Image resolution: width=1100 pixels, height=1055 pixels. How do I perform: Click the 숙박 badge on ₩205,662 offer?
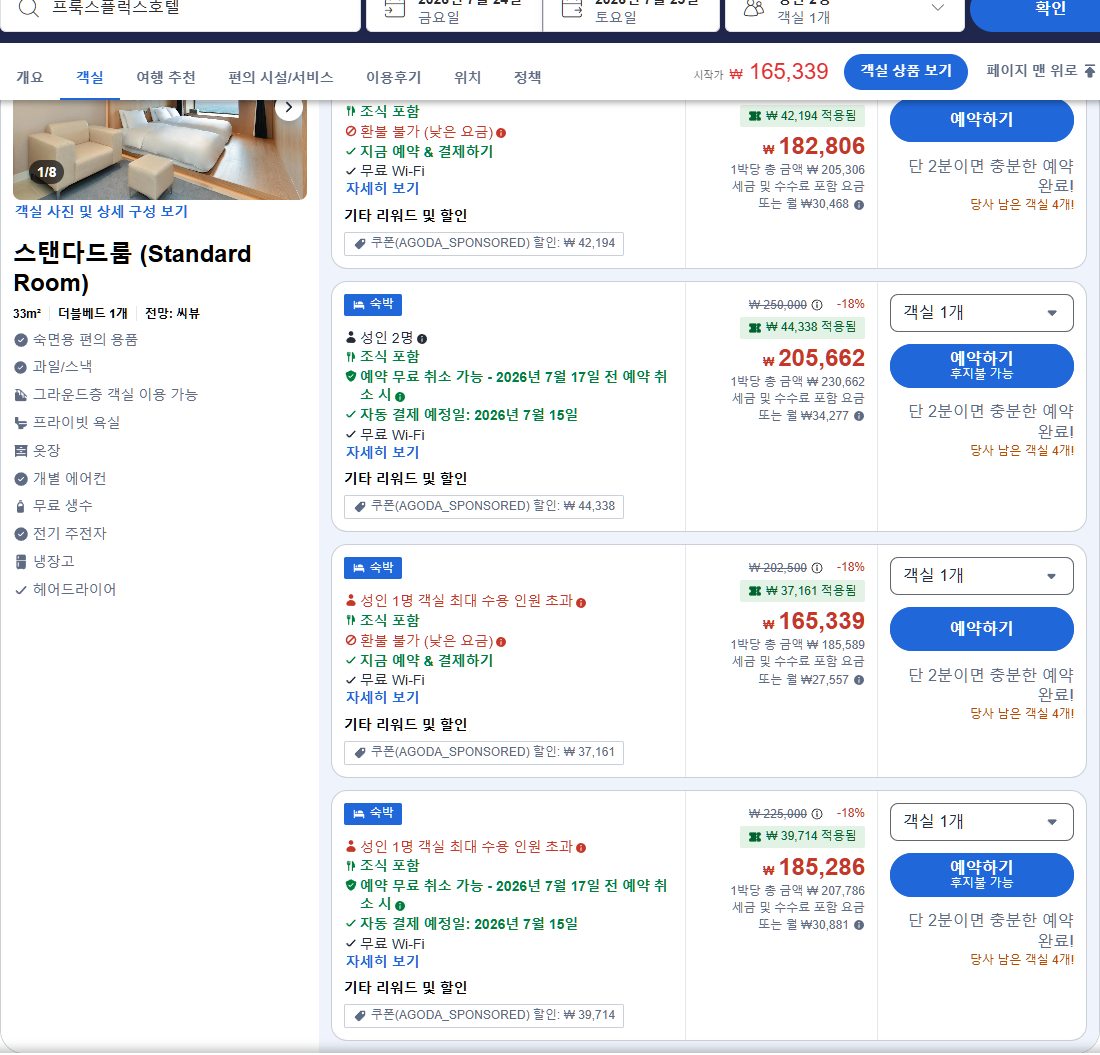[373, 304]
